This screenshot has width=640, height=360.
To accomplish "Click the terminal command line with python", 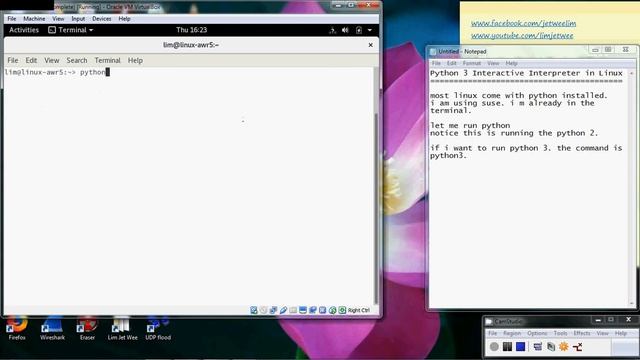I will tap(57, 72).
